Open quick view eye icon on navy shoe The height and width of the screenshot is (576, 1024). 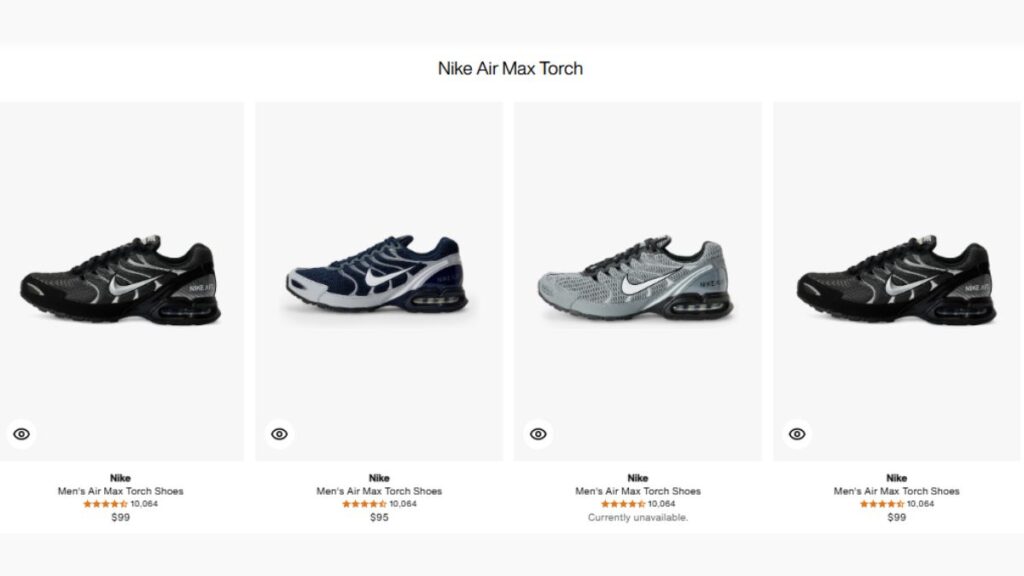tap(279, 434)
